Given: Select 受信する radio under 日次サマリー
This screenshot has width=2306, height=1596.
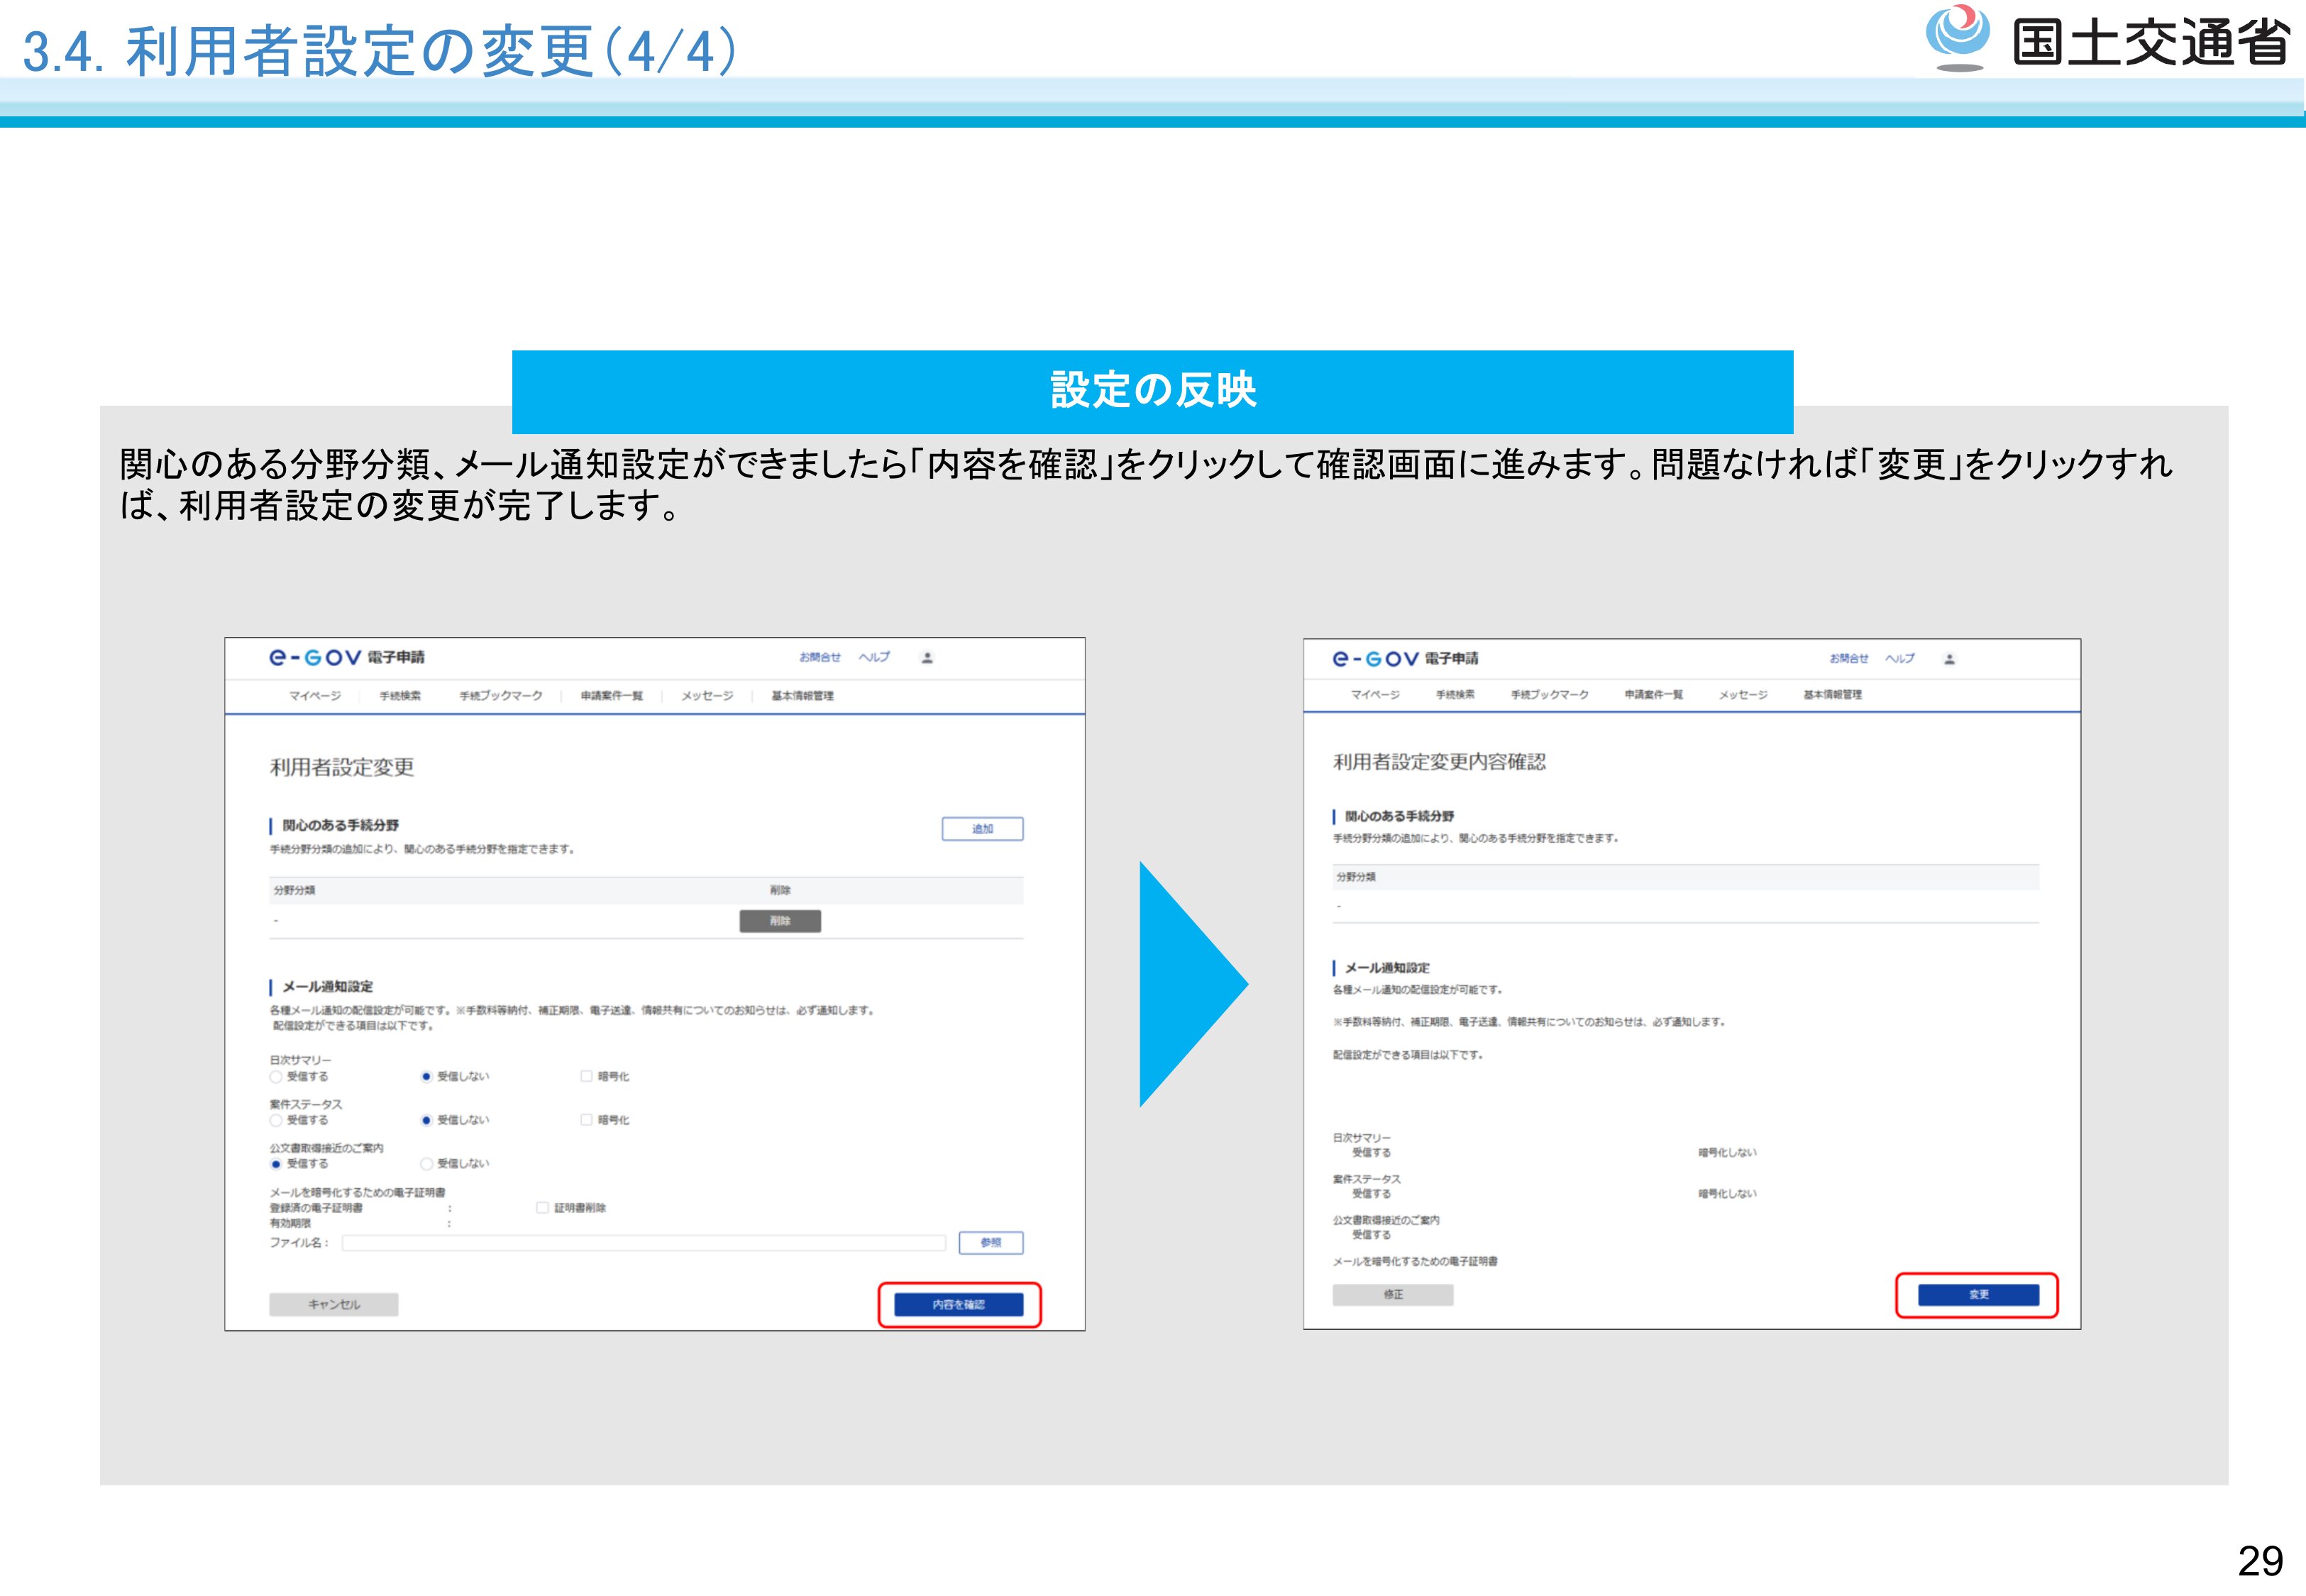Looking at the screenshot, I should [x=276, y=1077].
